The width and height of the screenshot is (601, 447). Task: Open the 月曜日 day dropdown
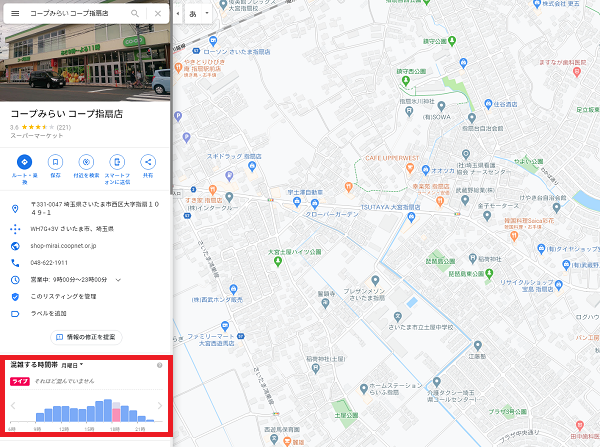(72, 365)
